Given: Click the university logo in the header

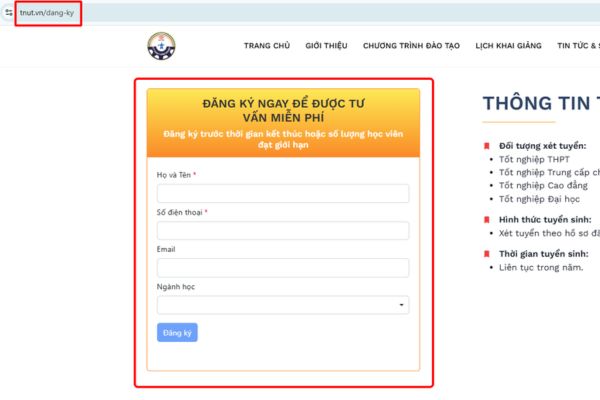Looking at the screenshot, I should pyautogui.click(x=160, y=46).
